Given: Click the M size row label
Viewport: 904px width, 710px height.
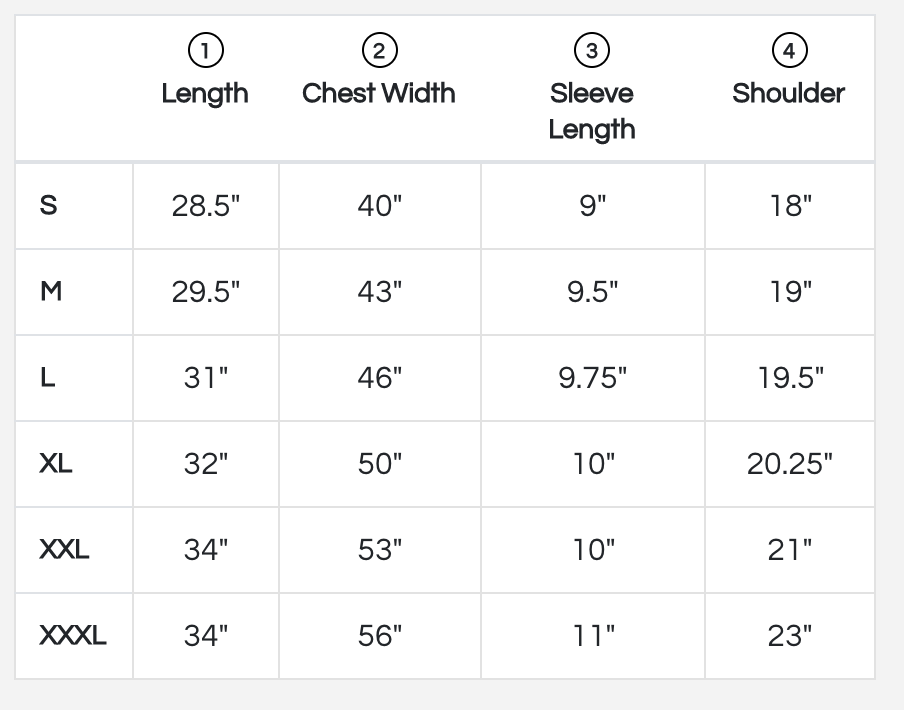Looking at the screenshot, I should [51, 292].
